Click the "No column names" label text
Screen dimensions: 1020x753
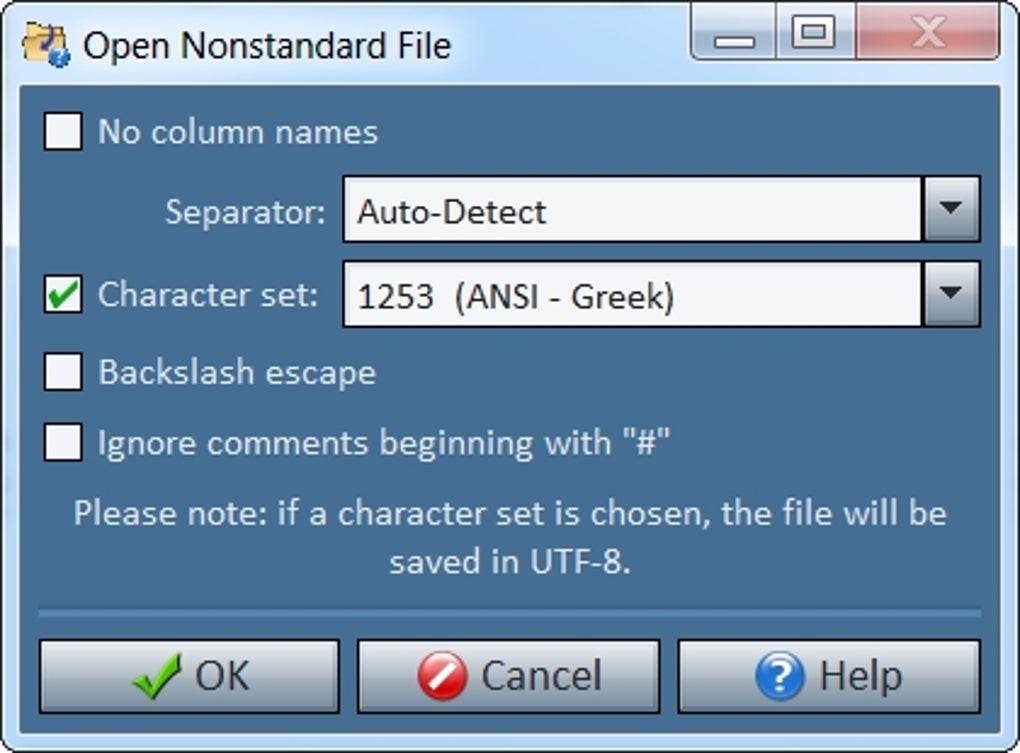238,132
